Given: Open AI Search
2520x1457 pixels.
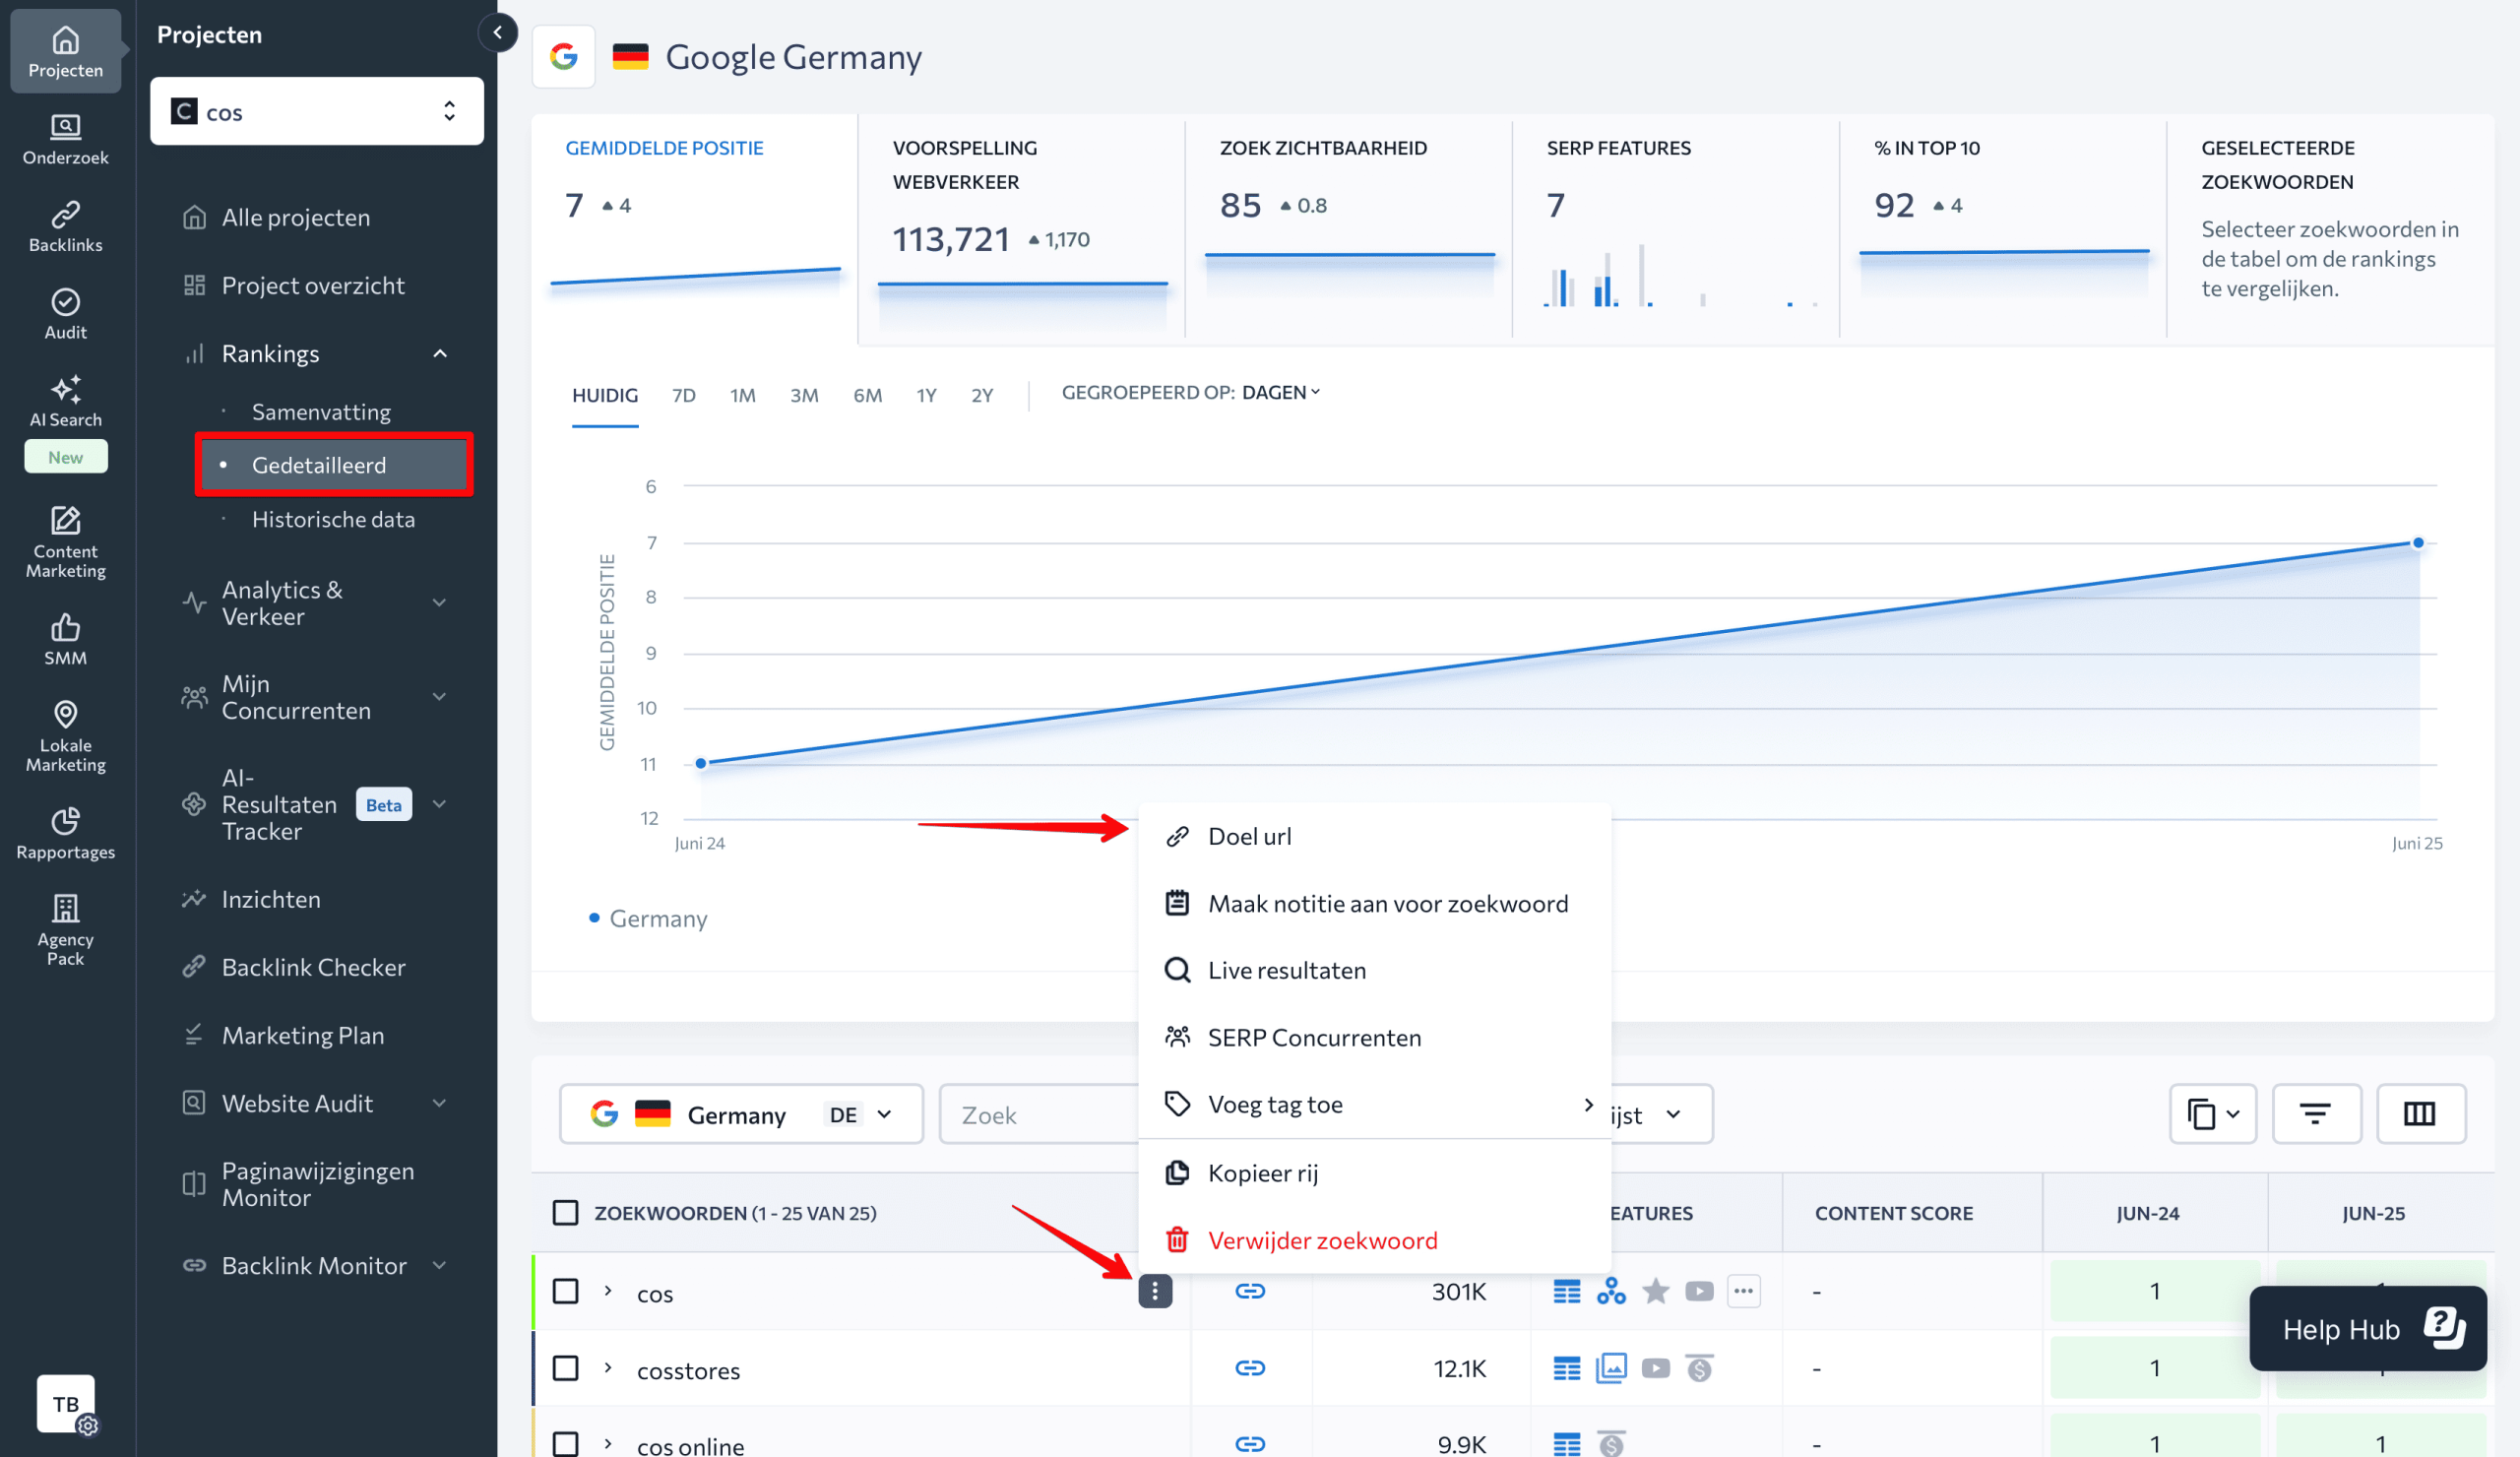Looking at the screenshot, I should [x=65, y=402].
